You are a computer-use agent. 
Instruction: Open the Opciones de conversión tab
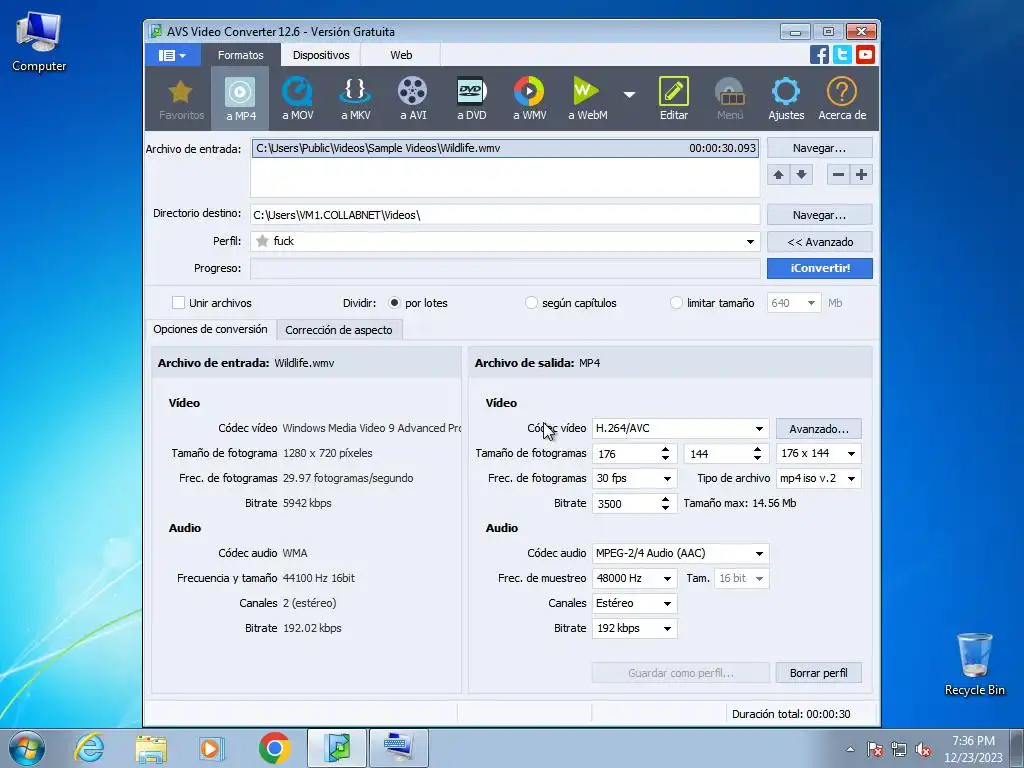(210, 329)
